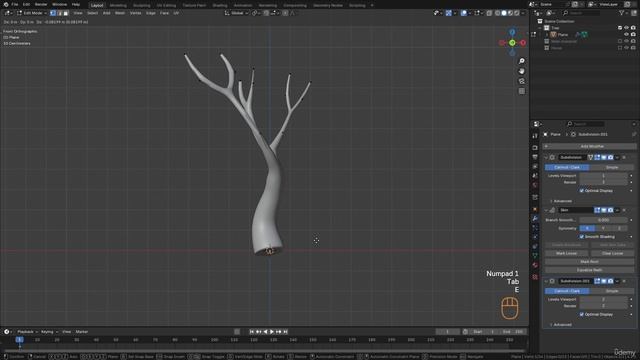Screen dimensions: 640x360
Task: Toggle viewport overlays button
Action: 464,13
